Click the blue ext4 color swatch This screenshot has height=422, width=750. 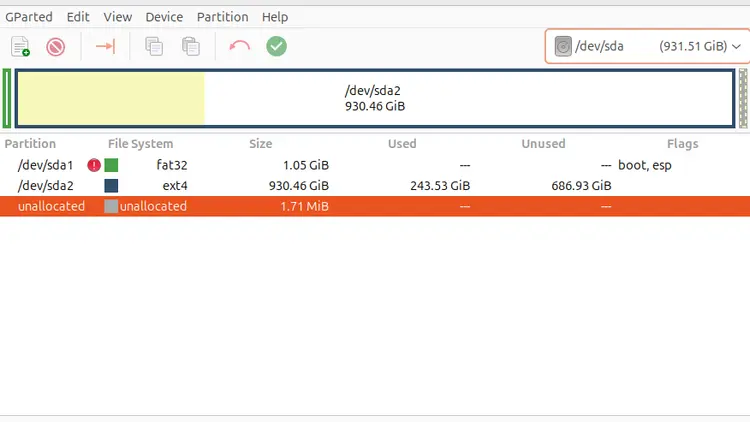coord(111,186)
